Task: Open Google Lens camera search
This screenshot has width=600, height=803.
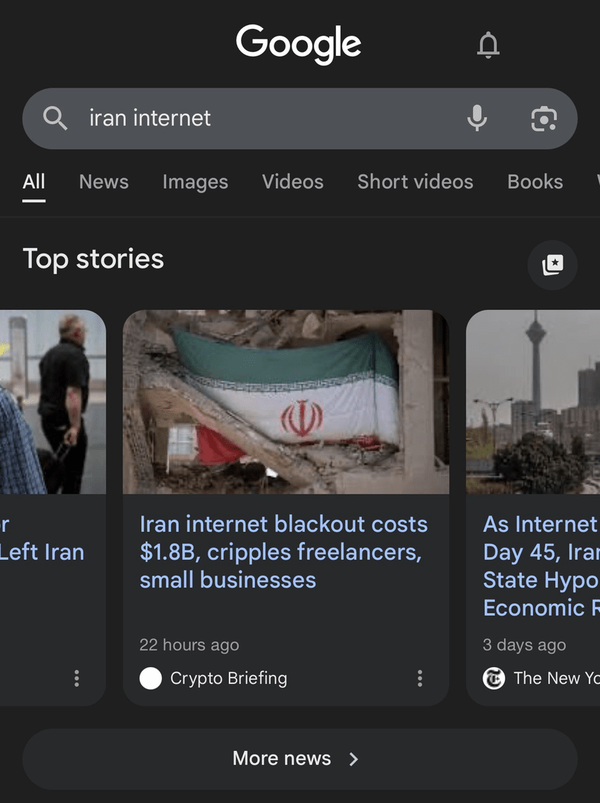Action: pos(544,119)
